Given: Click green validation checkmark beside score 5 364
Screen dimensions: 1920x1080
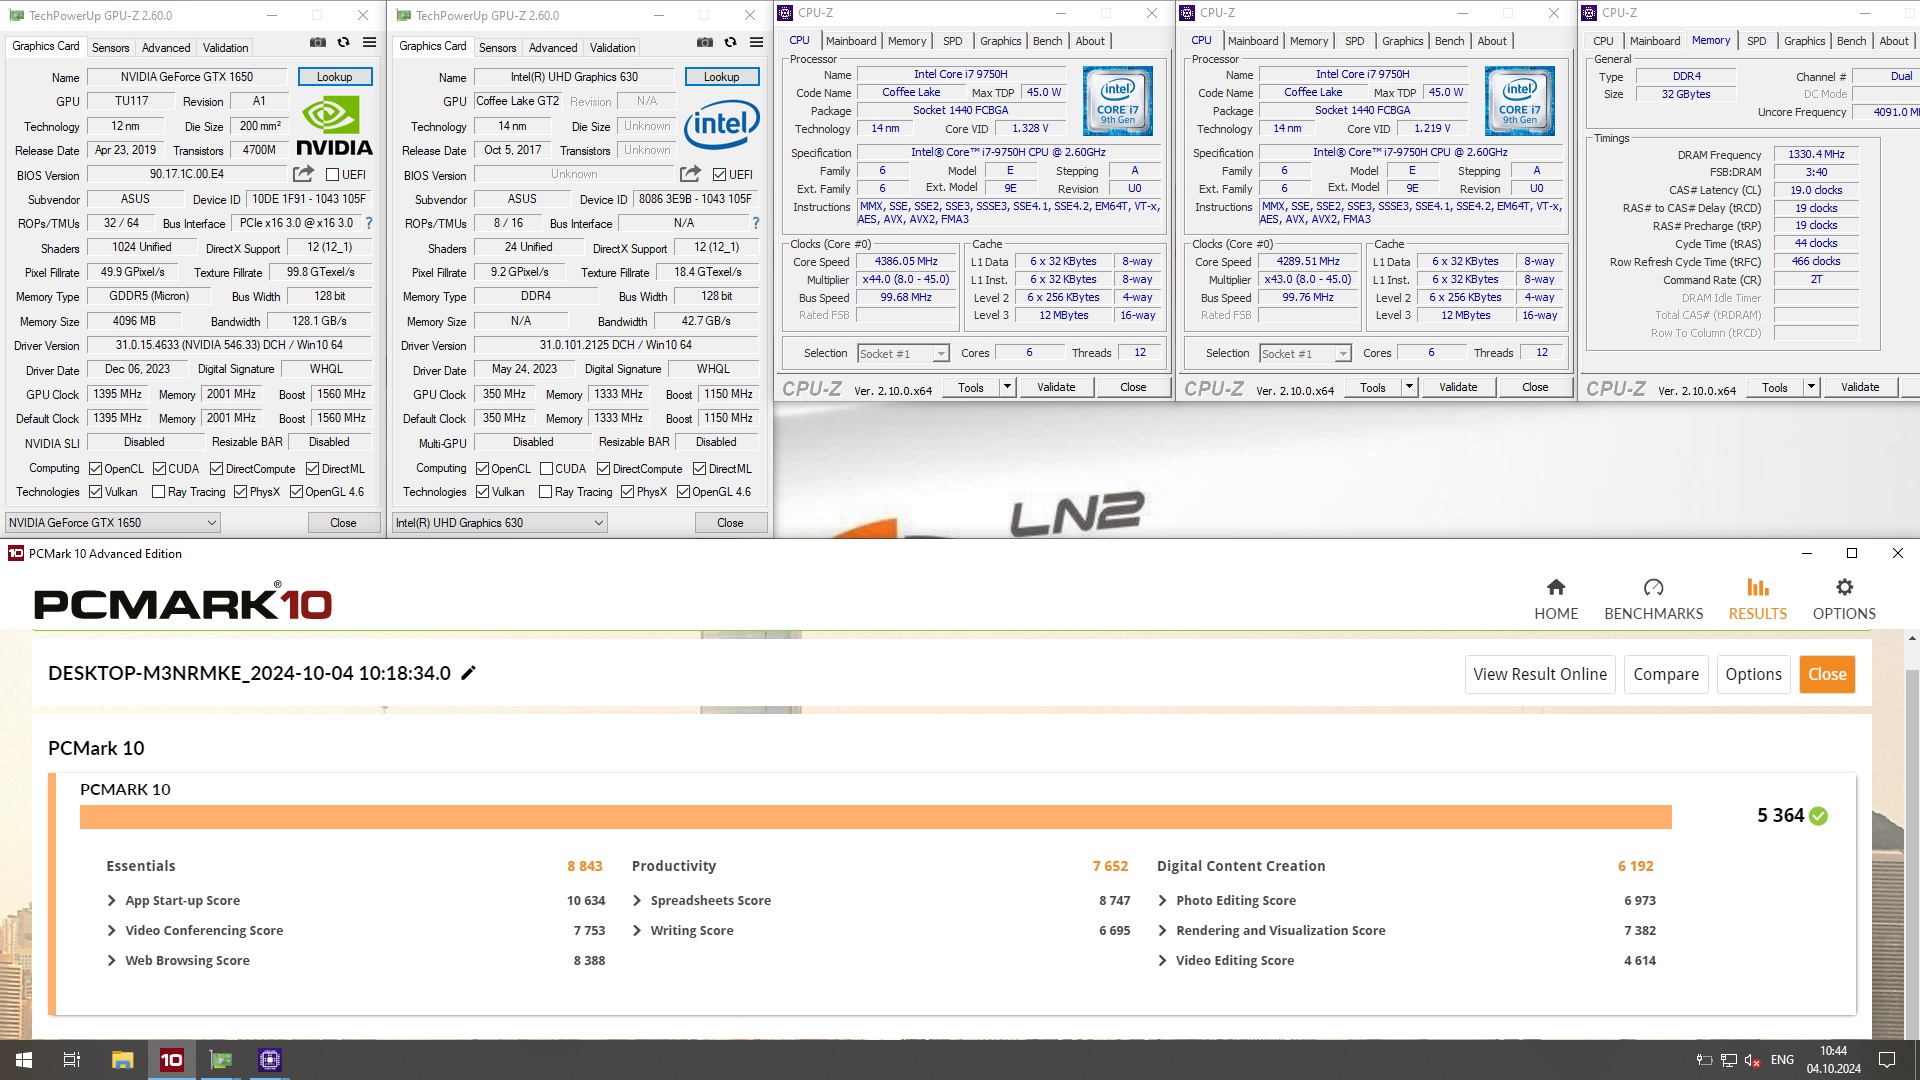Looking at the screenshot, I should (1818, 816).
